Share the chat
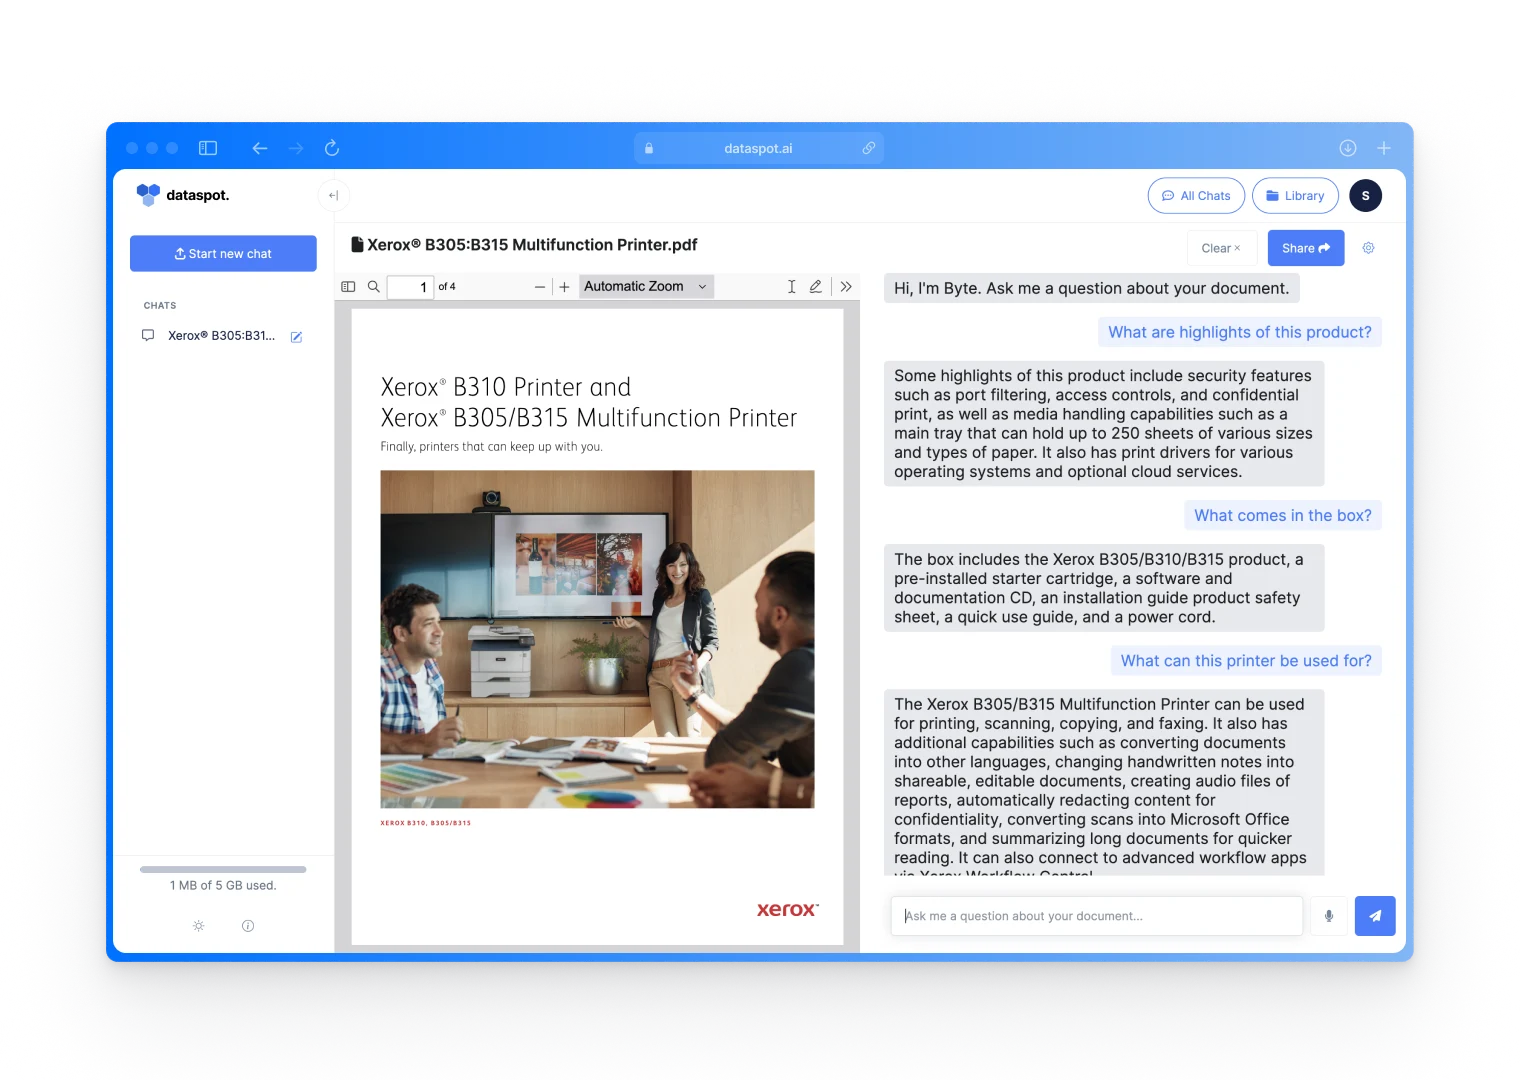 point(1306,248)
